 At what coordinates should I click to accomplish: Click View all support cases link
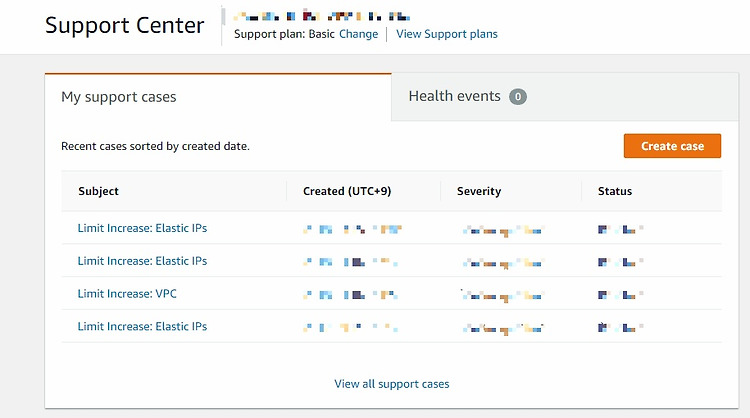coord(392,384)
